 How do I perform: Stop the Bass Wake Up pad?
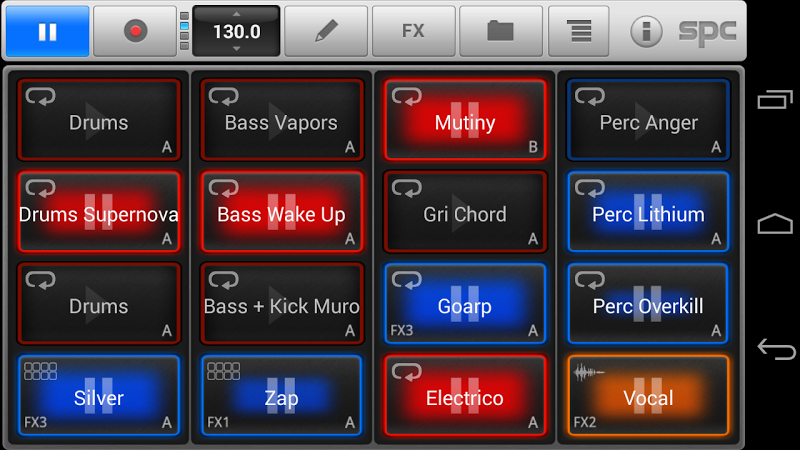pyautogui.click(x=282, y=212)
